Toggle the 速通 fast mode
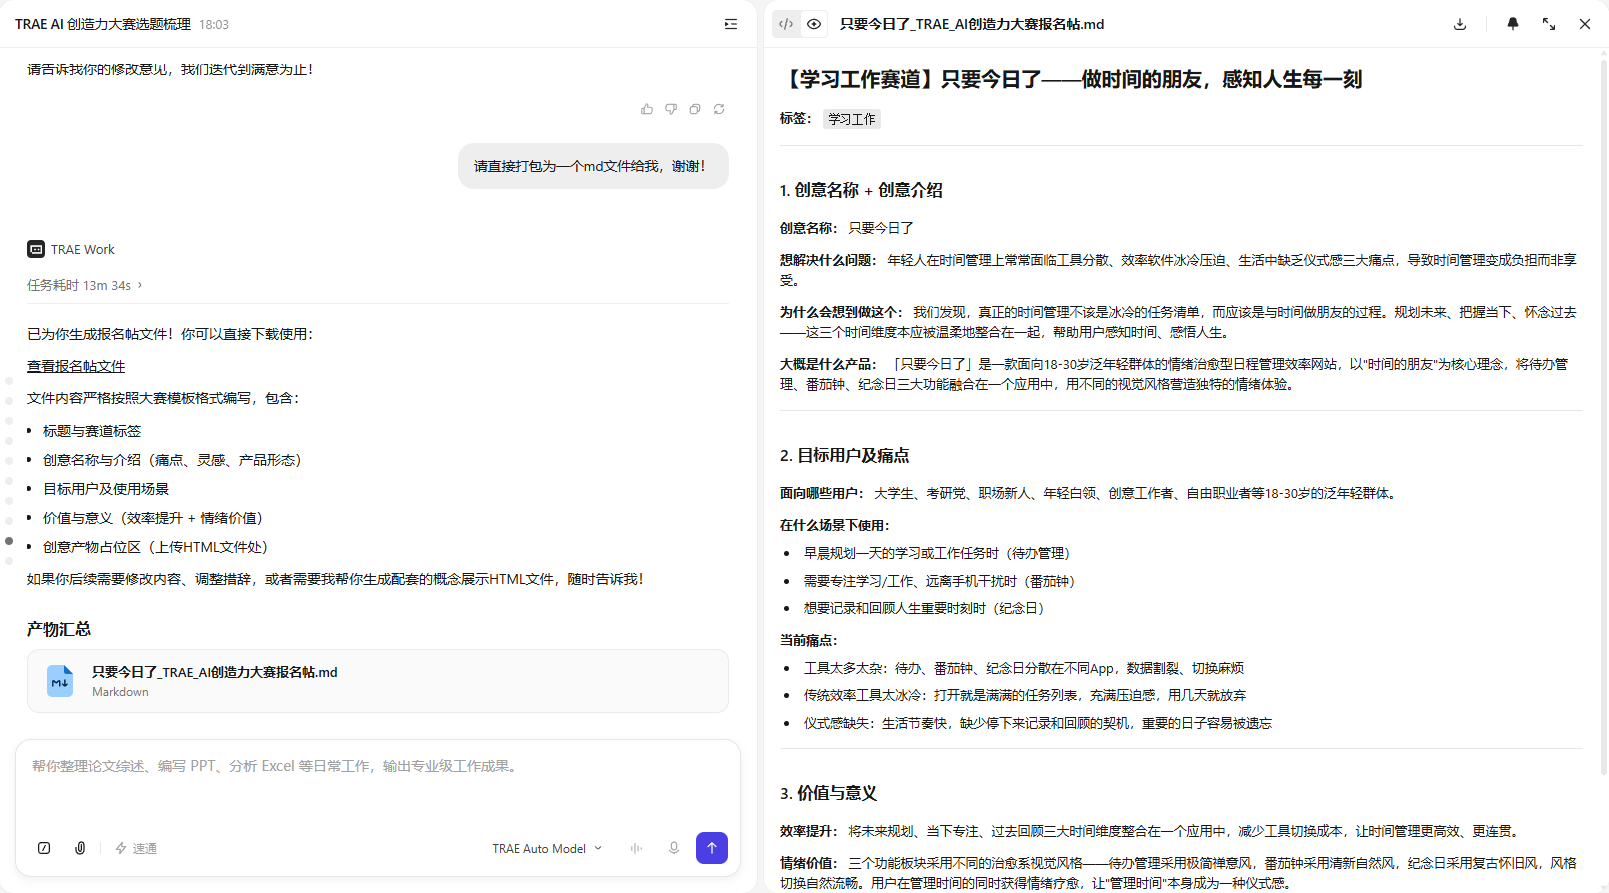 tap(136, 848)
